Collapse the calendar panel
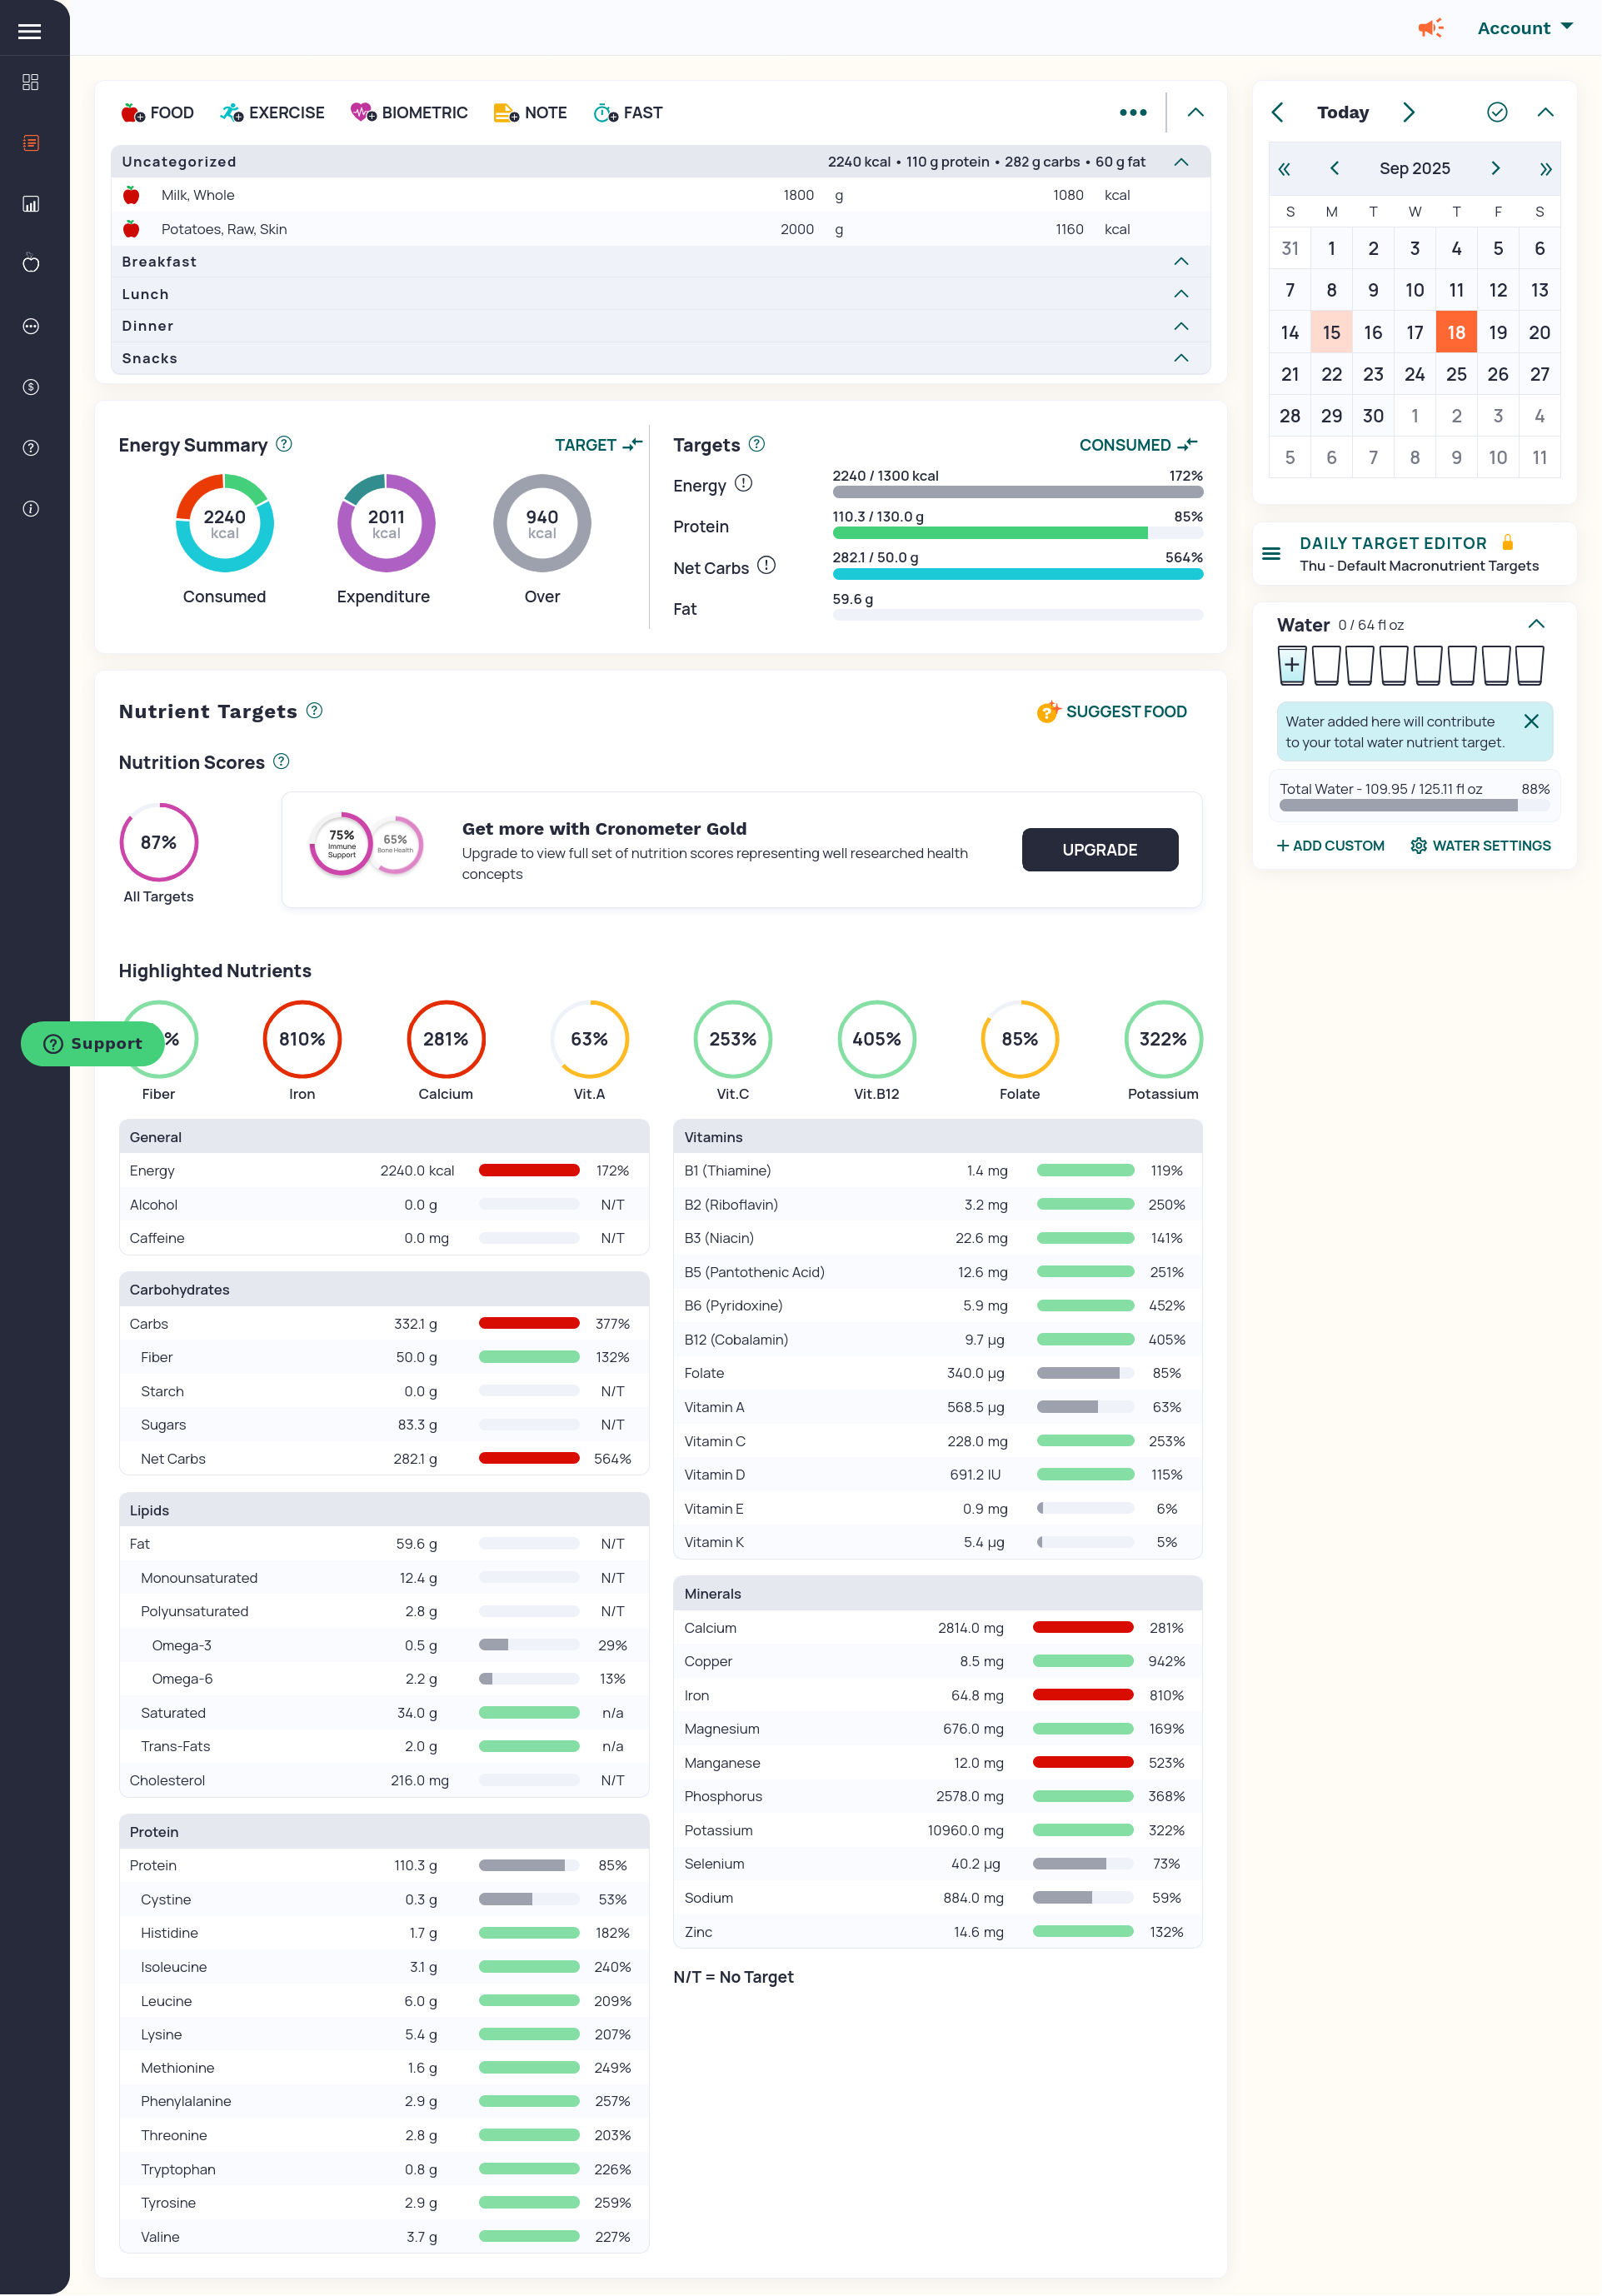This screenshot has width=1602, height=2296. click(1545, 112)
